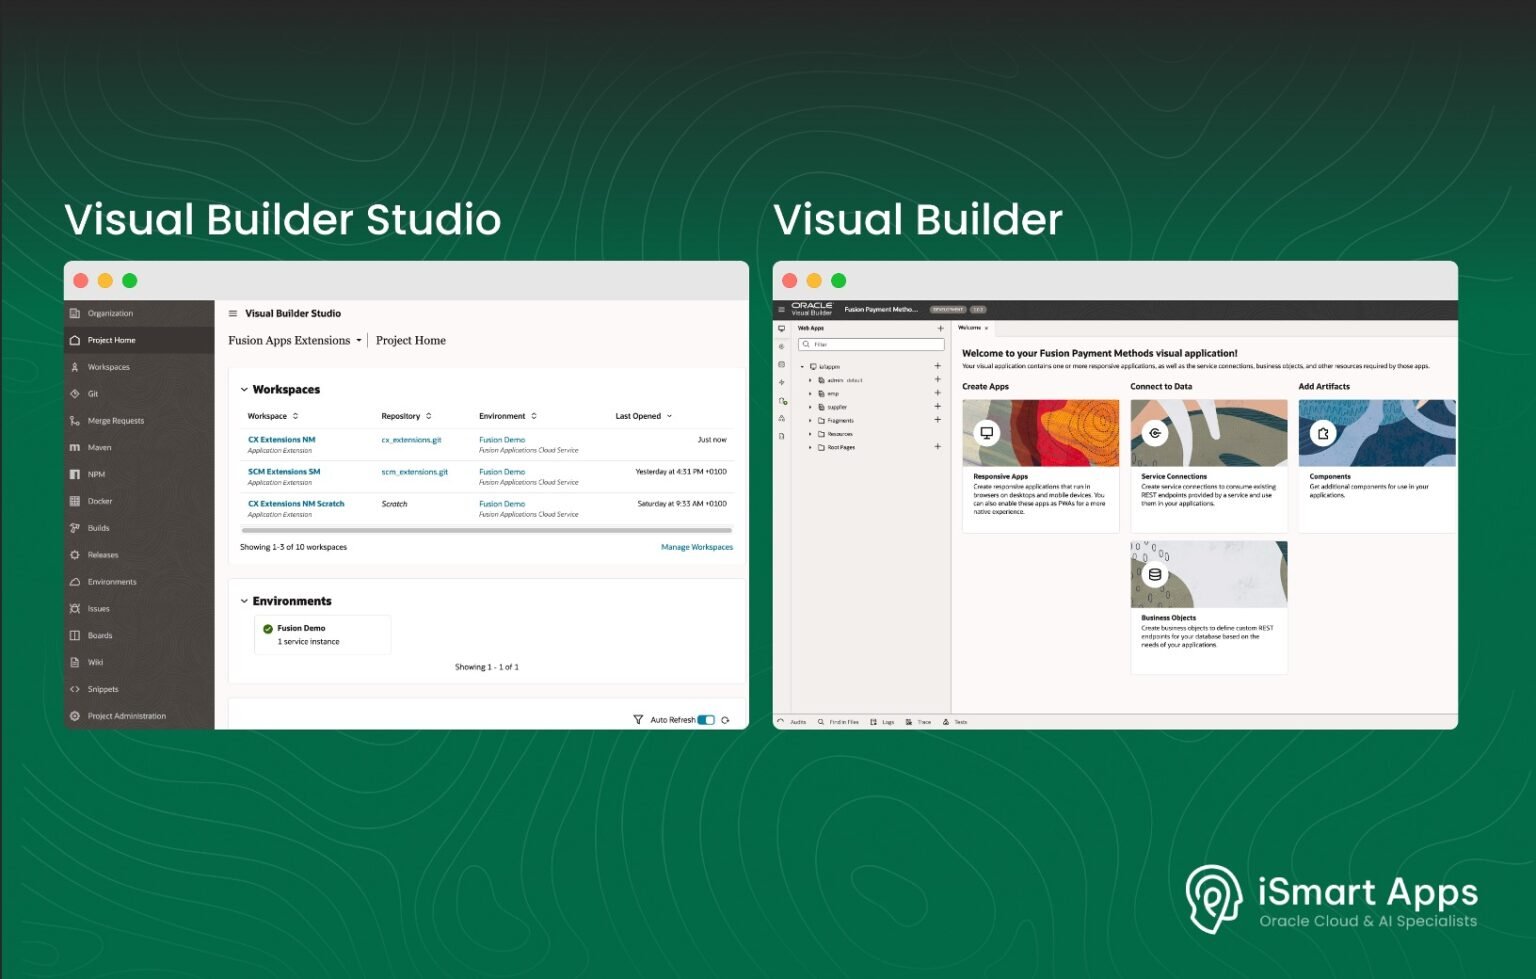
Task: Click the Git icon in the sidebar
Action: pyautogui.click(x=75, y=394)
